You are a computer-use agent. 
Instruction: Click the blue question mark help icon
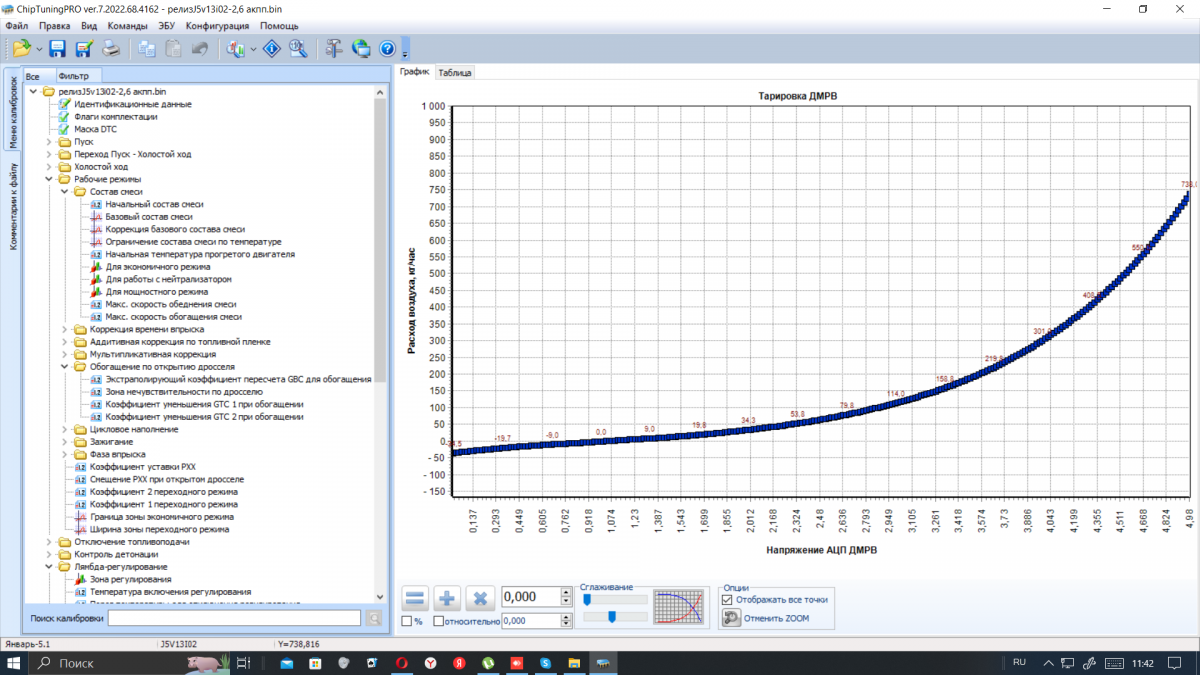click(387, 48)
